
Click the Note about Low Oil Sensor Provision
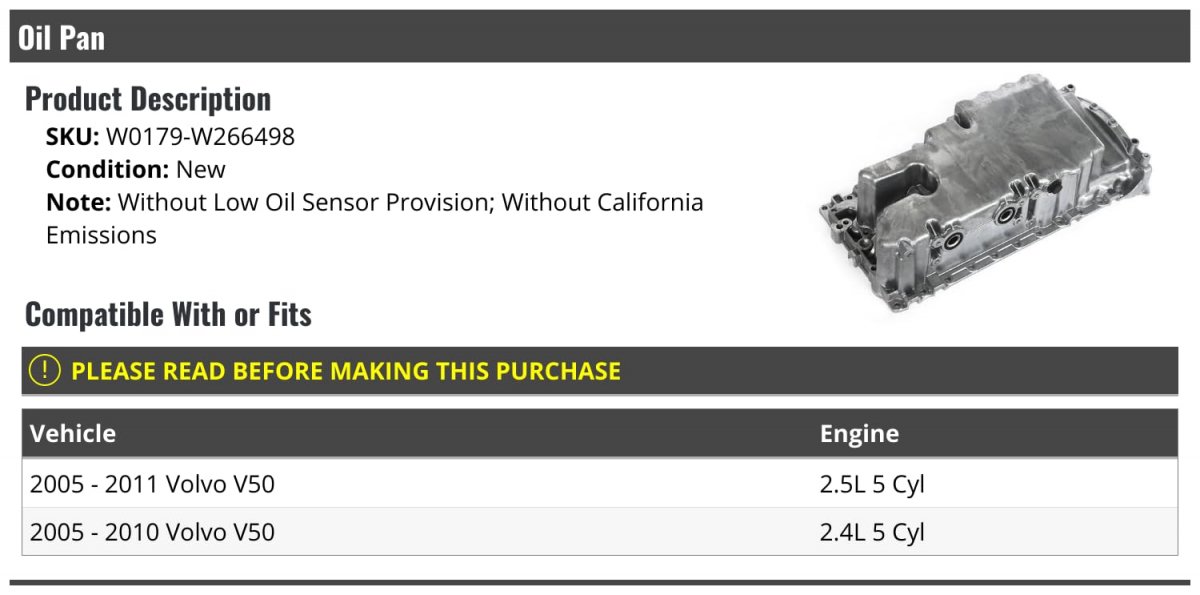click(375, 219)
